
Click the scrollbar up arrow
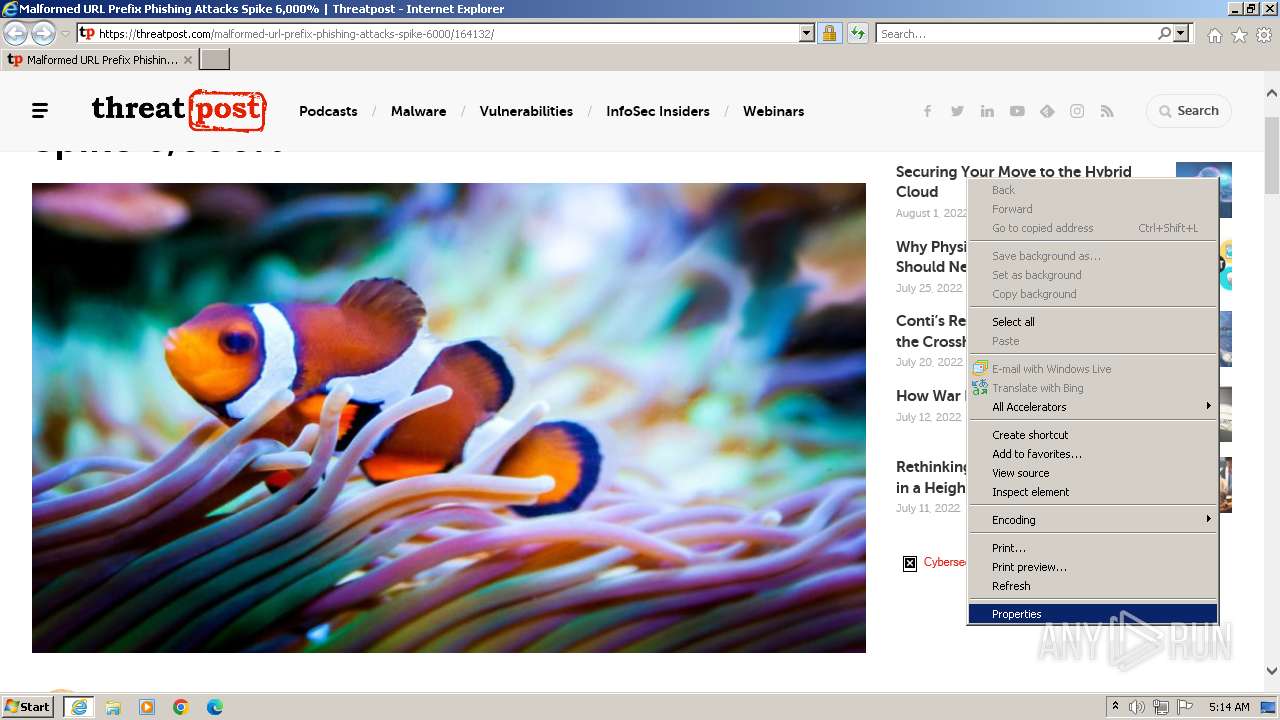coord(1271,93)
